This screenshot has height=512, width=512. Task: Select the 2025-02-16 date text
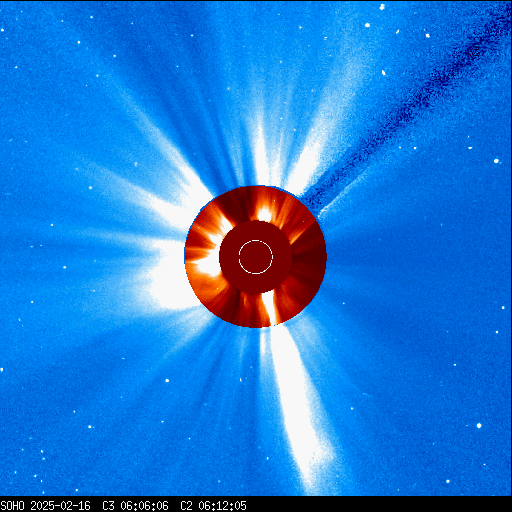click(x=60, y=506)
